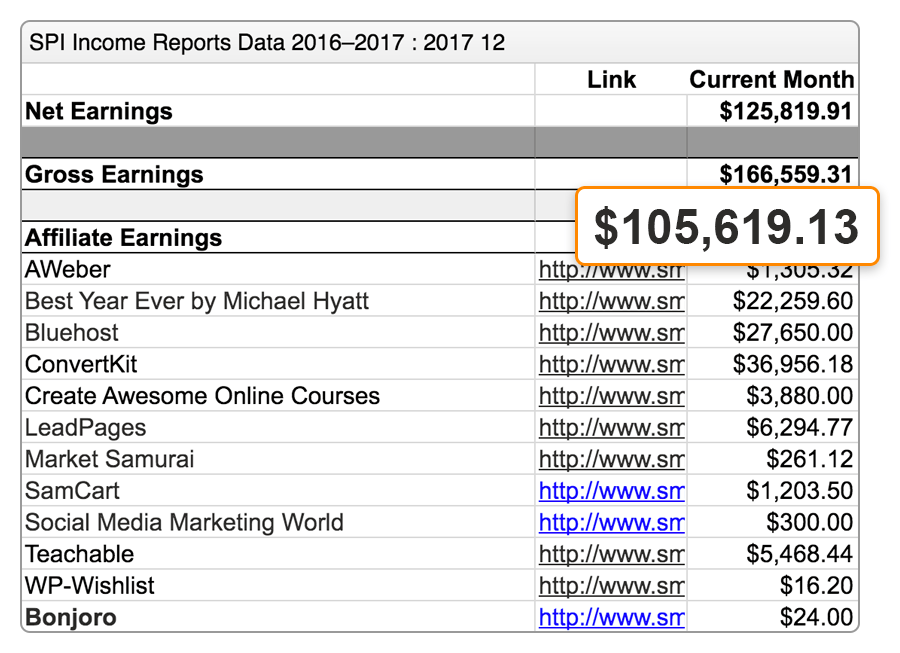This screenshot has width=900, height=653.
Task: Open the ConvertKit affiliate link
Action: tap(611, 364)
